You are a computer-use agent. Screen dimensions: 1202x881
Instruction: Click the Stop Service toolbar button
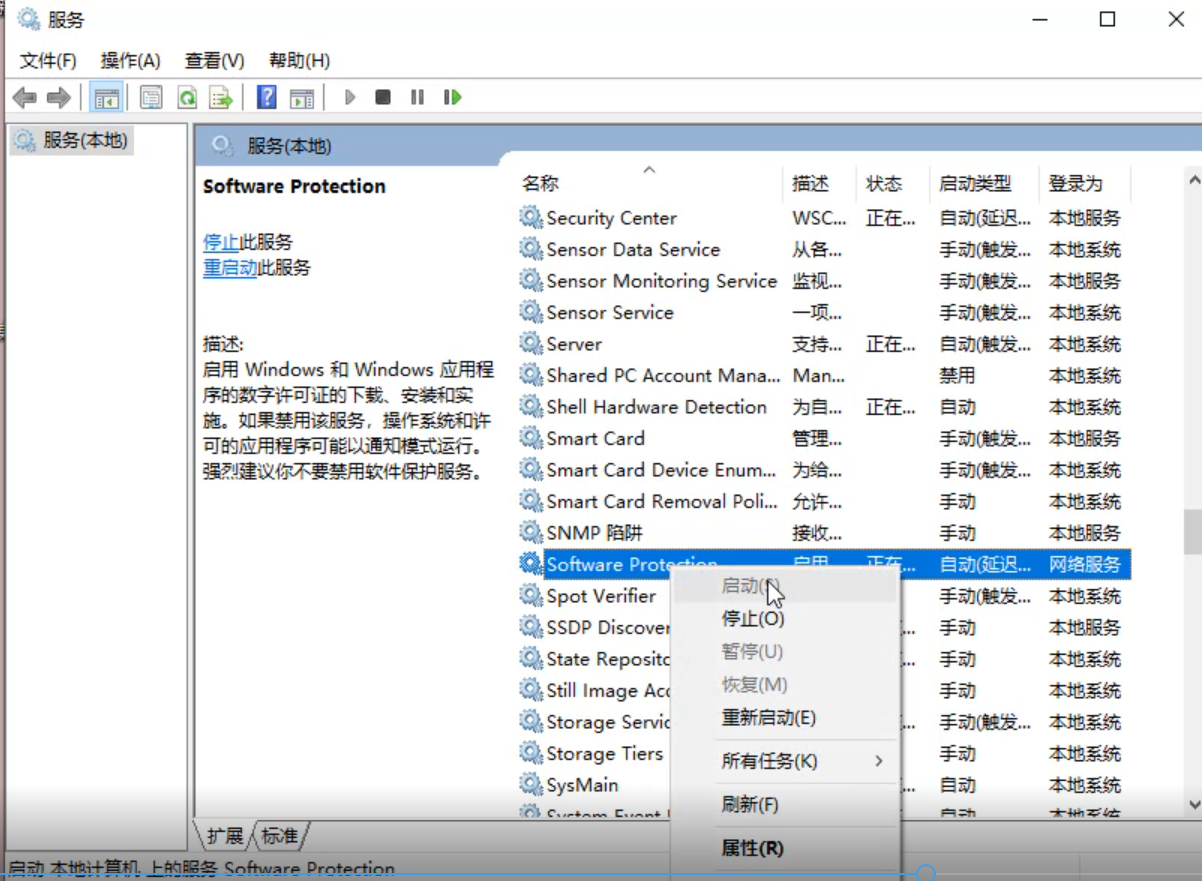(x=383, y=97)
